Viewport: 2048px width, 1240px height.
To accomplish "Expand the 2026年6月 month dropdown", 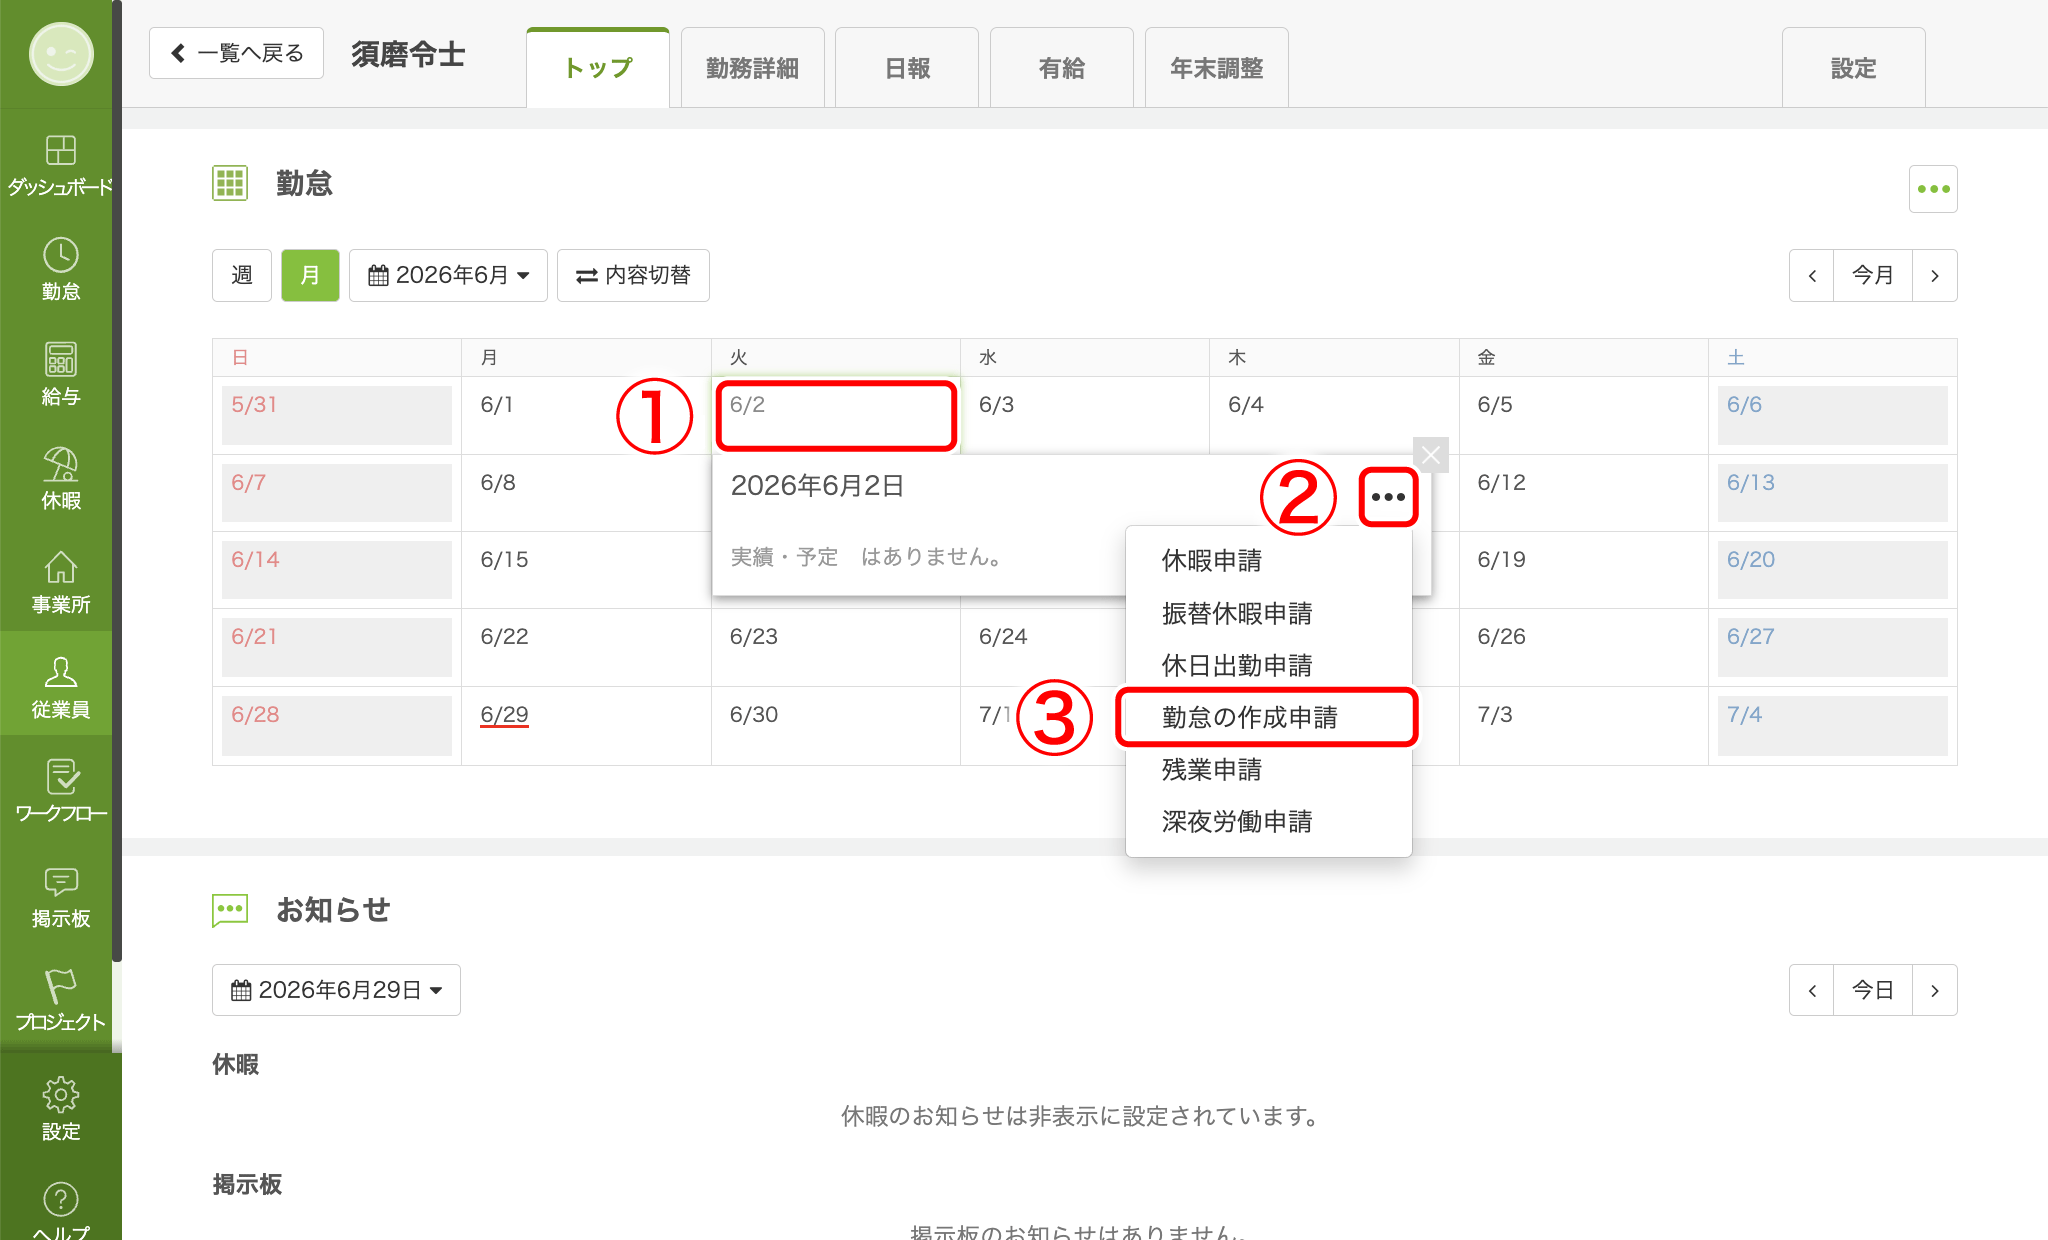I will point(448,275).
